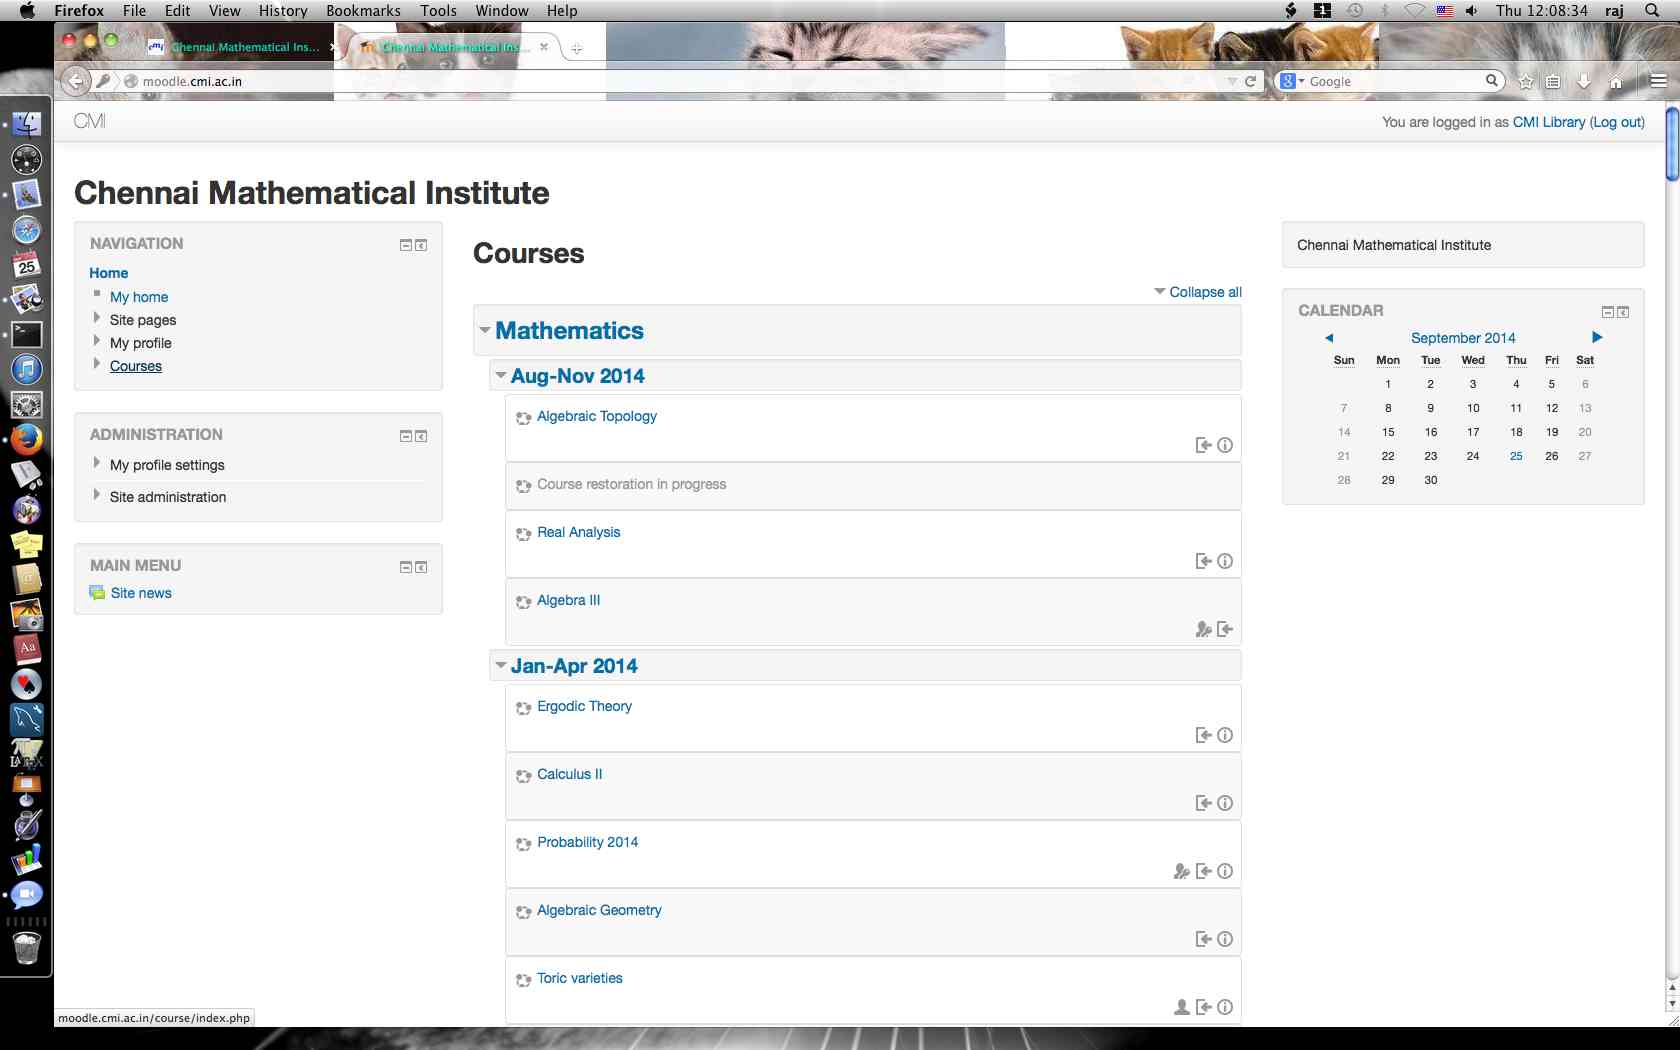Open Site news in Main Menu

[141, 593]
